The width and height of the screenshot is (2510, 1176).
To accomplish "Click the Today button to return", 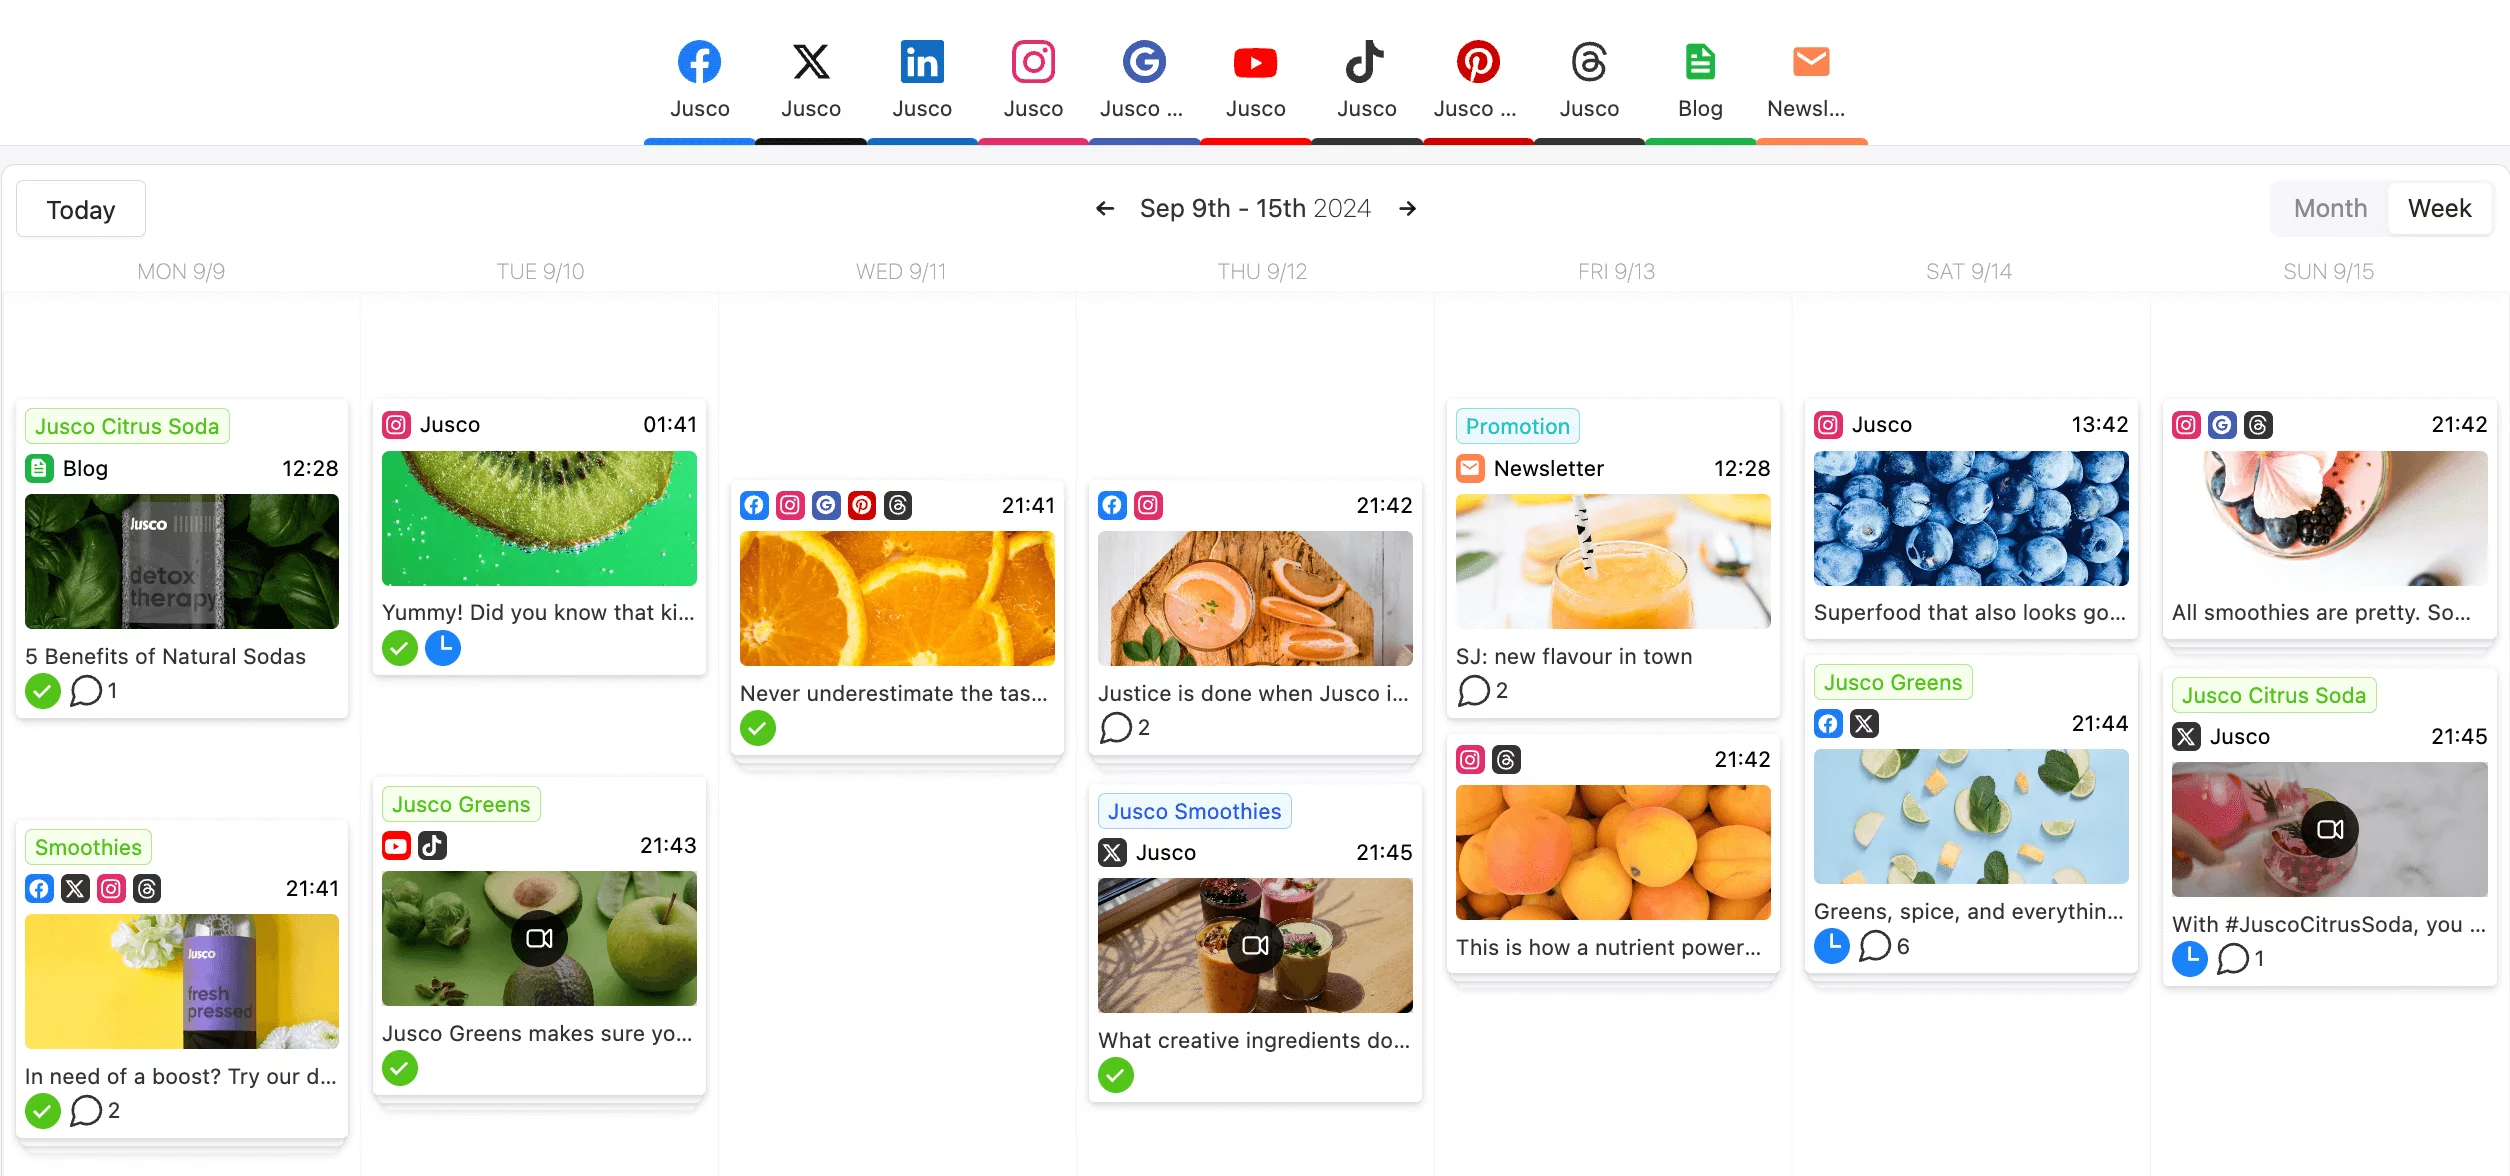I will pos(80,206).
